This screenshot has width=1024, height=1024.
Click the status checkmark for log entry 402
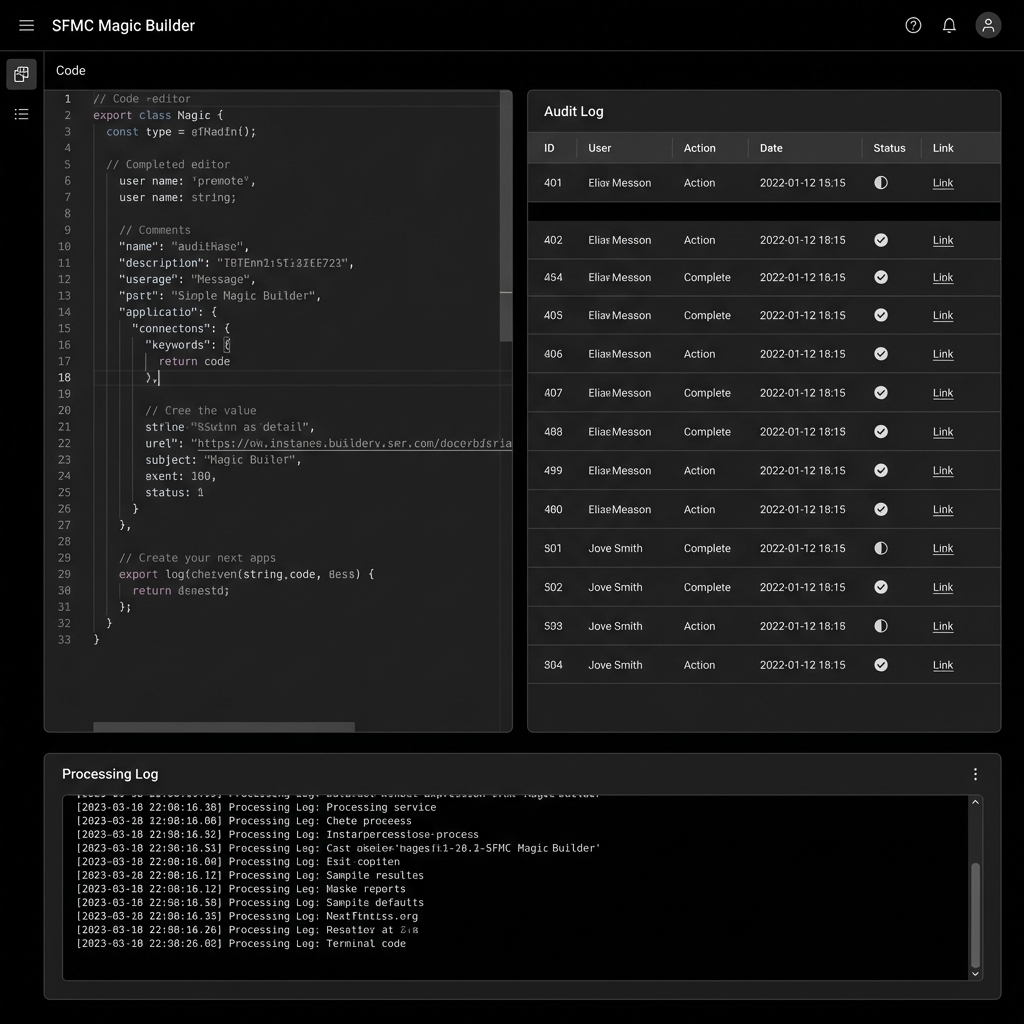pyautogui.click(x=881, y=240)
